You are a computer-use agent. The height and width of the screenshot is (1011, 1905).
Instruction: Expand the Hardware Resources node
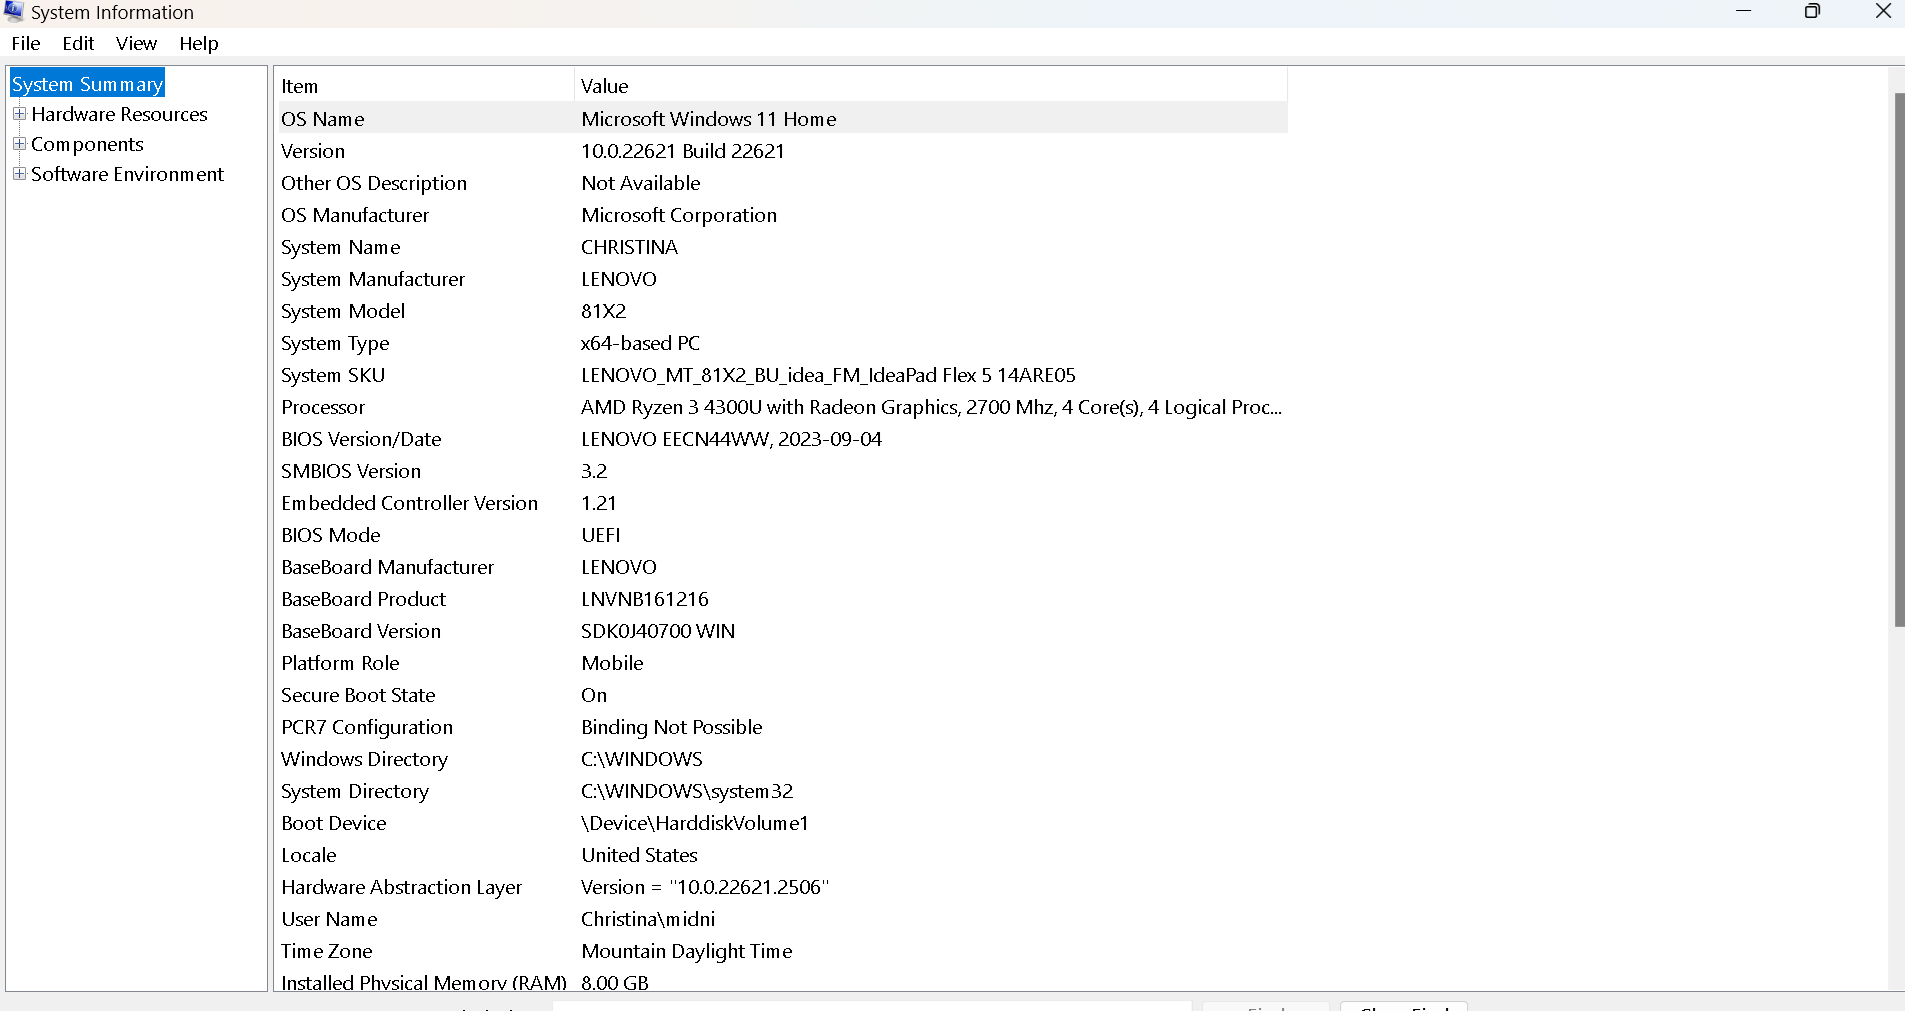pyautogui.click(x=19, y=114)
